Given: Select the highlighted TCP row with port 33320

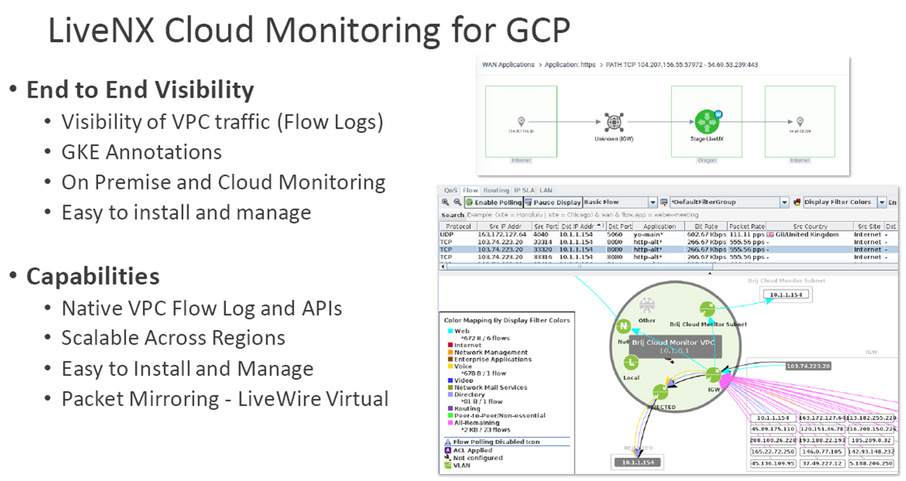Looking at the screenshot, I should [668, 249].
